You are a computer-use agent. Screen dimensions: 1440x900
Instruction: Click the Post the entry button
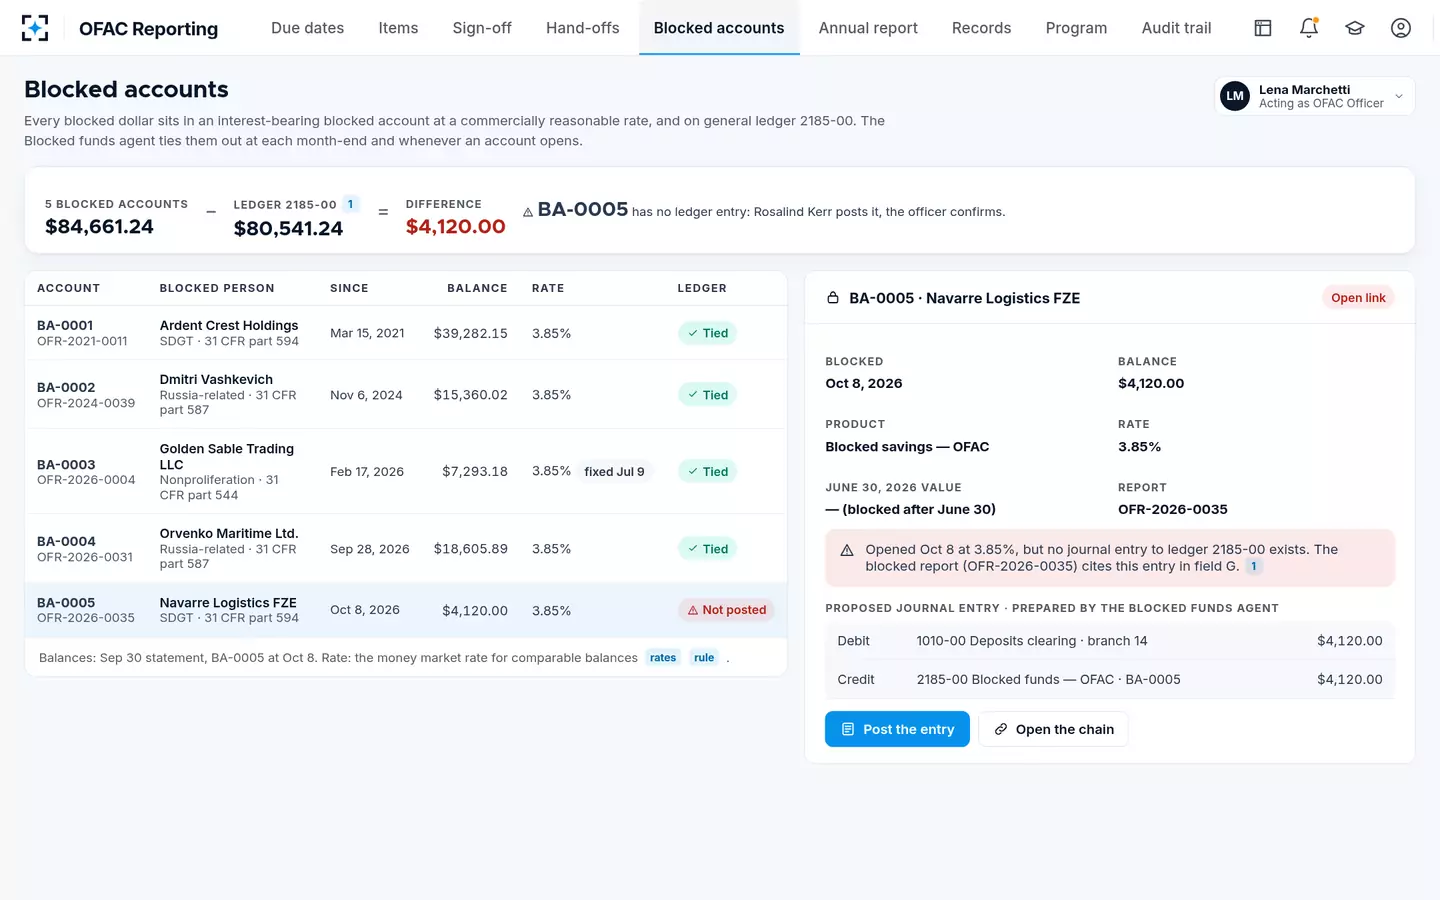(897, 729)
